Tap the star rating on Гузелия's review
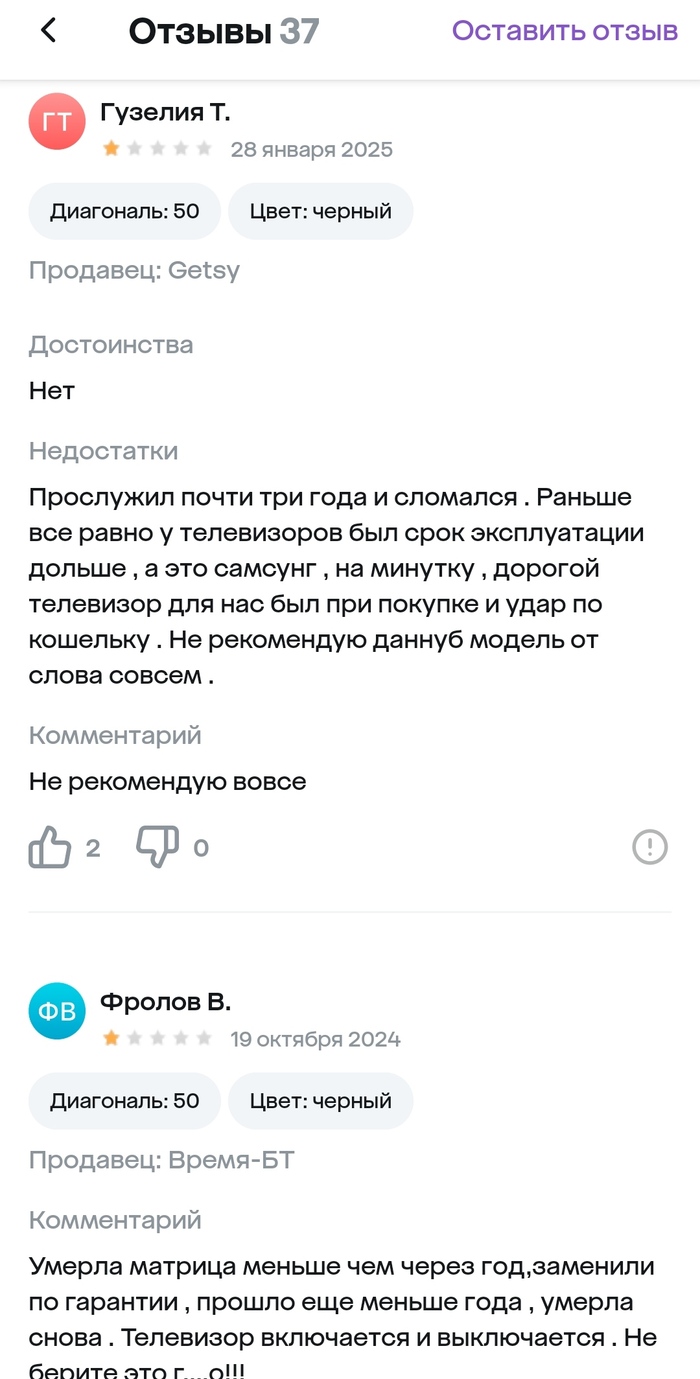Viewport: 700px width, 1379px height. [x=157, y=149]
